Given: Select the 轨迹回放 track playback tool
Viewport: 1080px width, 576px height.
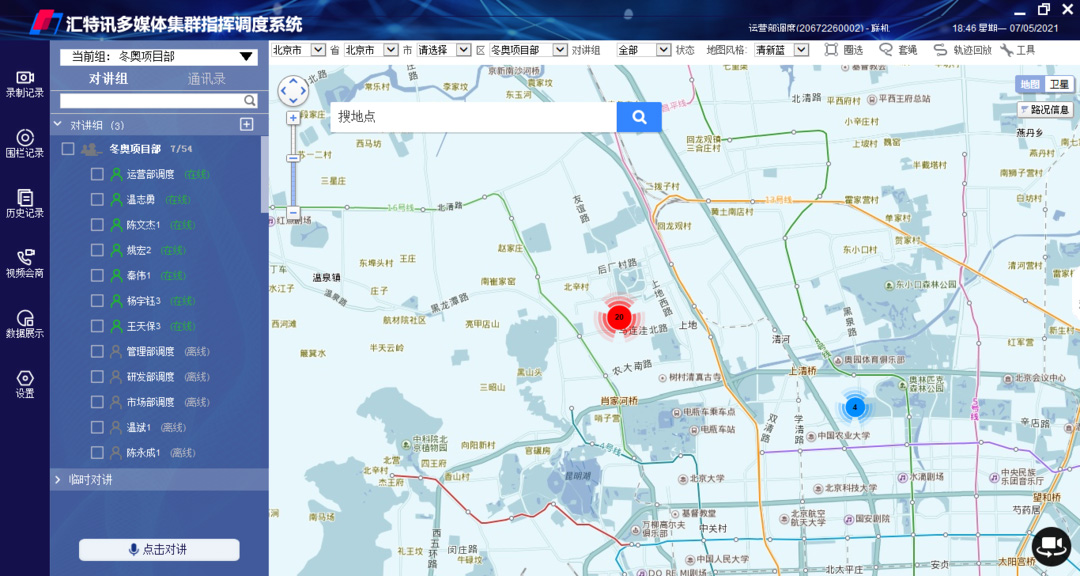Looking at the screenshot, I should point(962,50).
